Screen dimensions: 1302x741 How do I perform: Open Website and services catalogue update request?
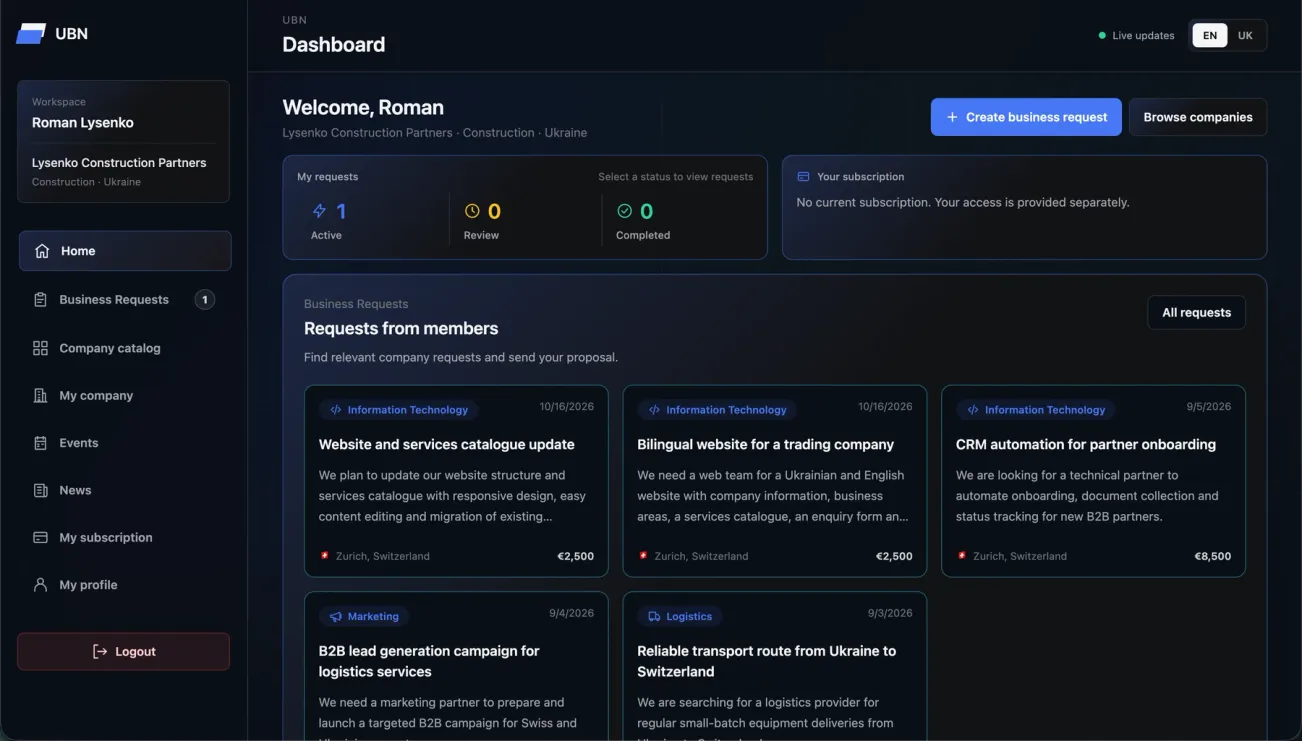[456, 481]
